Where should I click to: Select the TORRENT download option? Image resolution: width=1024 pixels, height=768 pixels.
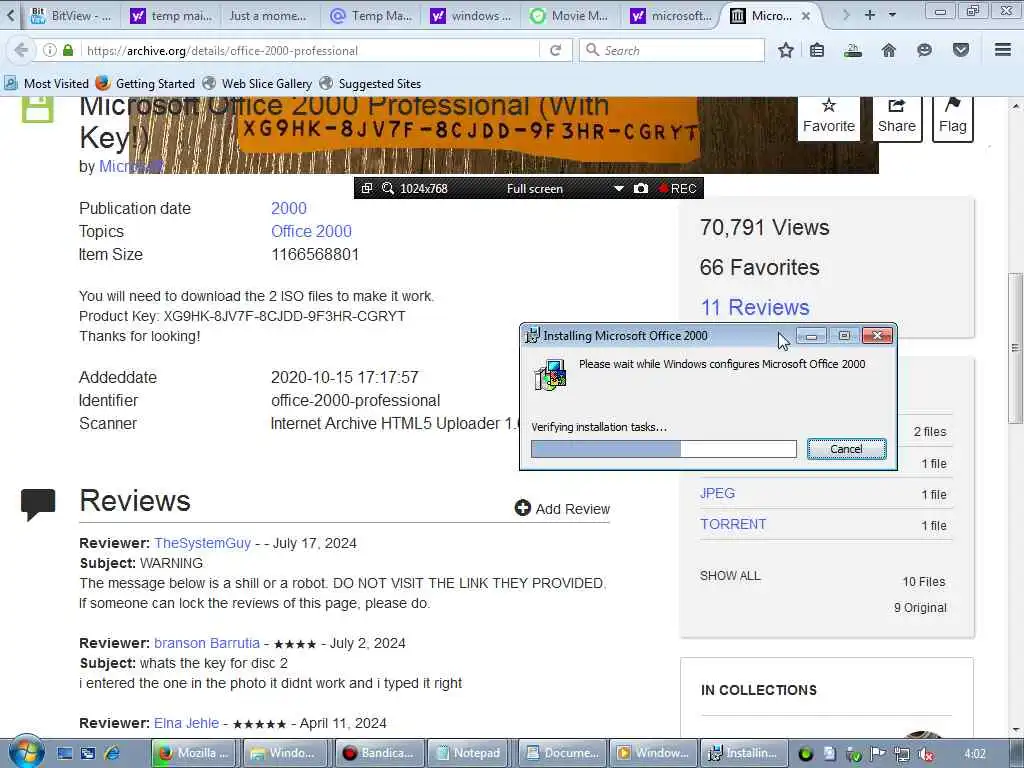pos(733,524)
